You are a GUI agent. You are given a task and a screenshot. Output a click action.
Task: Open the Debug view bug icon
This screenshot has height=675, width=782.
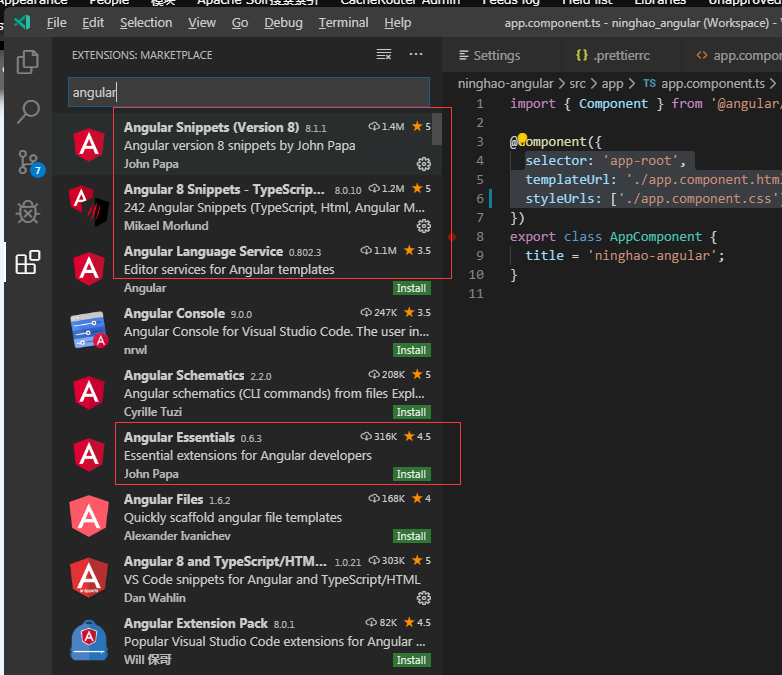[27, 213]
